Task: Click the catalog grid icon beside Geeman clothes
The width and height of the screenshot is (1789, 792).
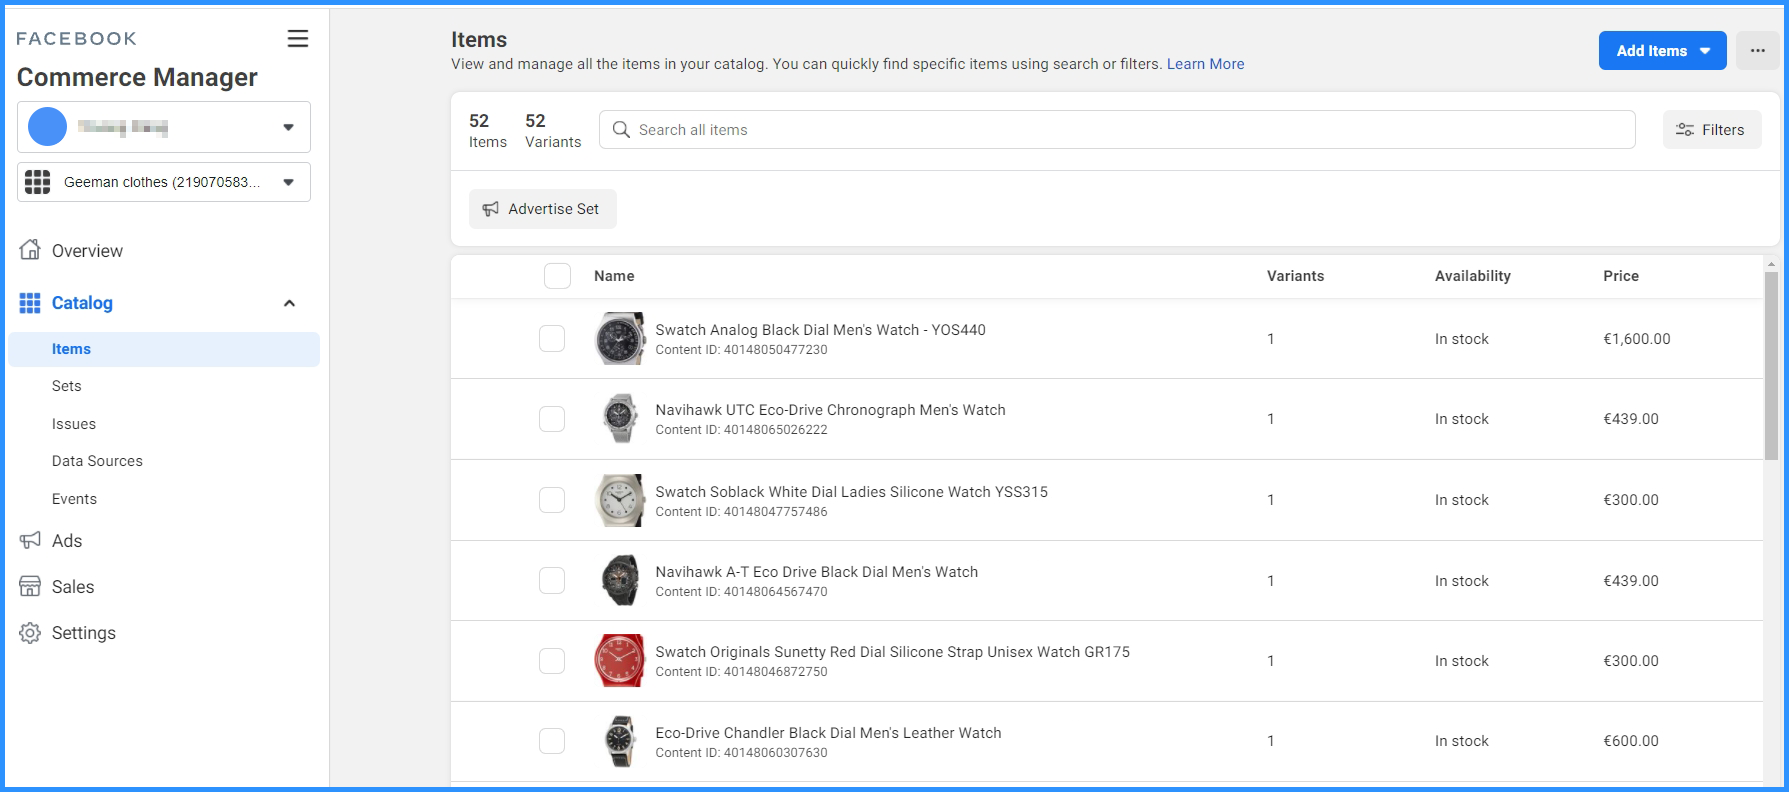Action: pyautogui.click(x=38, y=182)
